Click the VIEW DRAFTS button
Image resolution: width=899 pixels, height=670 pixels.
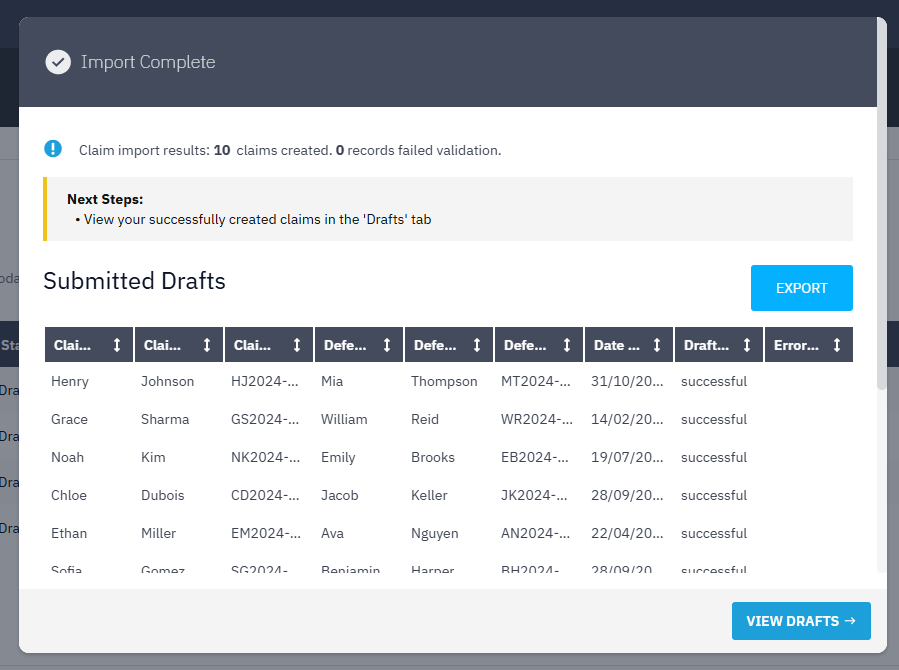[x=800, y=620]
